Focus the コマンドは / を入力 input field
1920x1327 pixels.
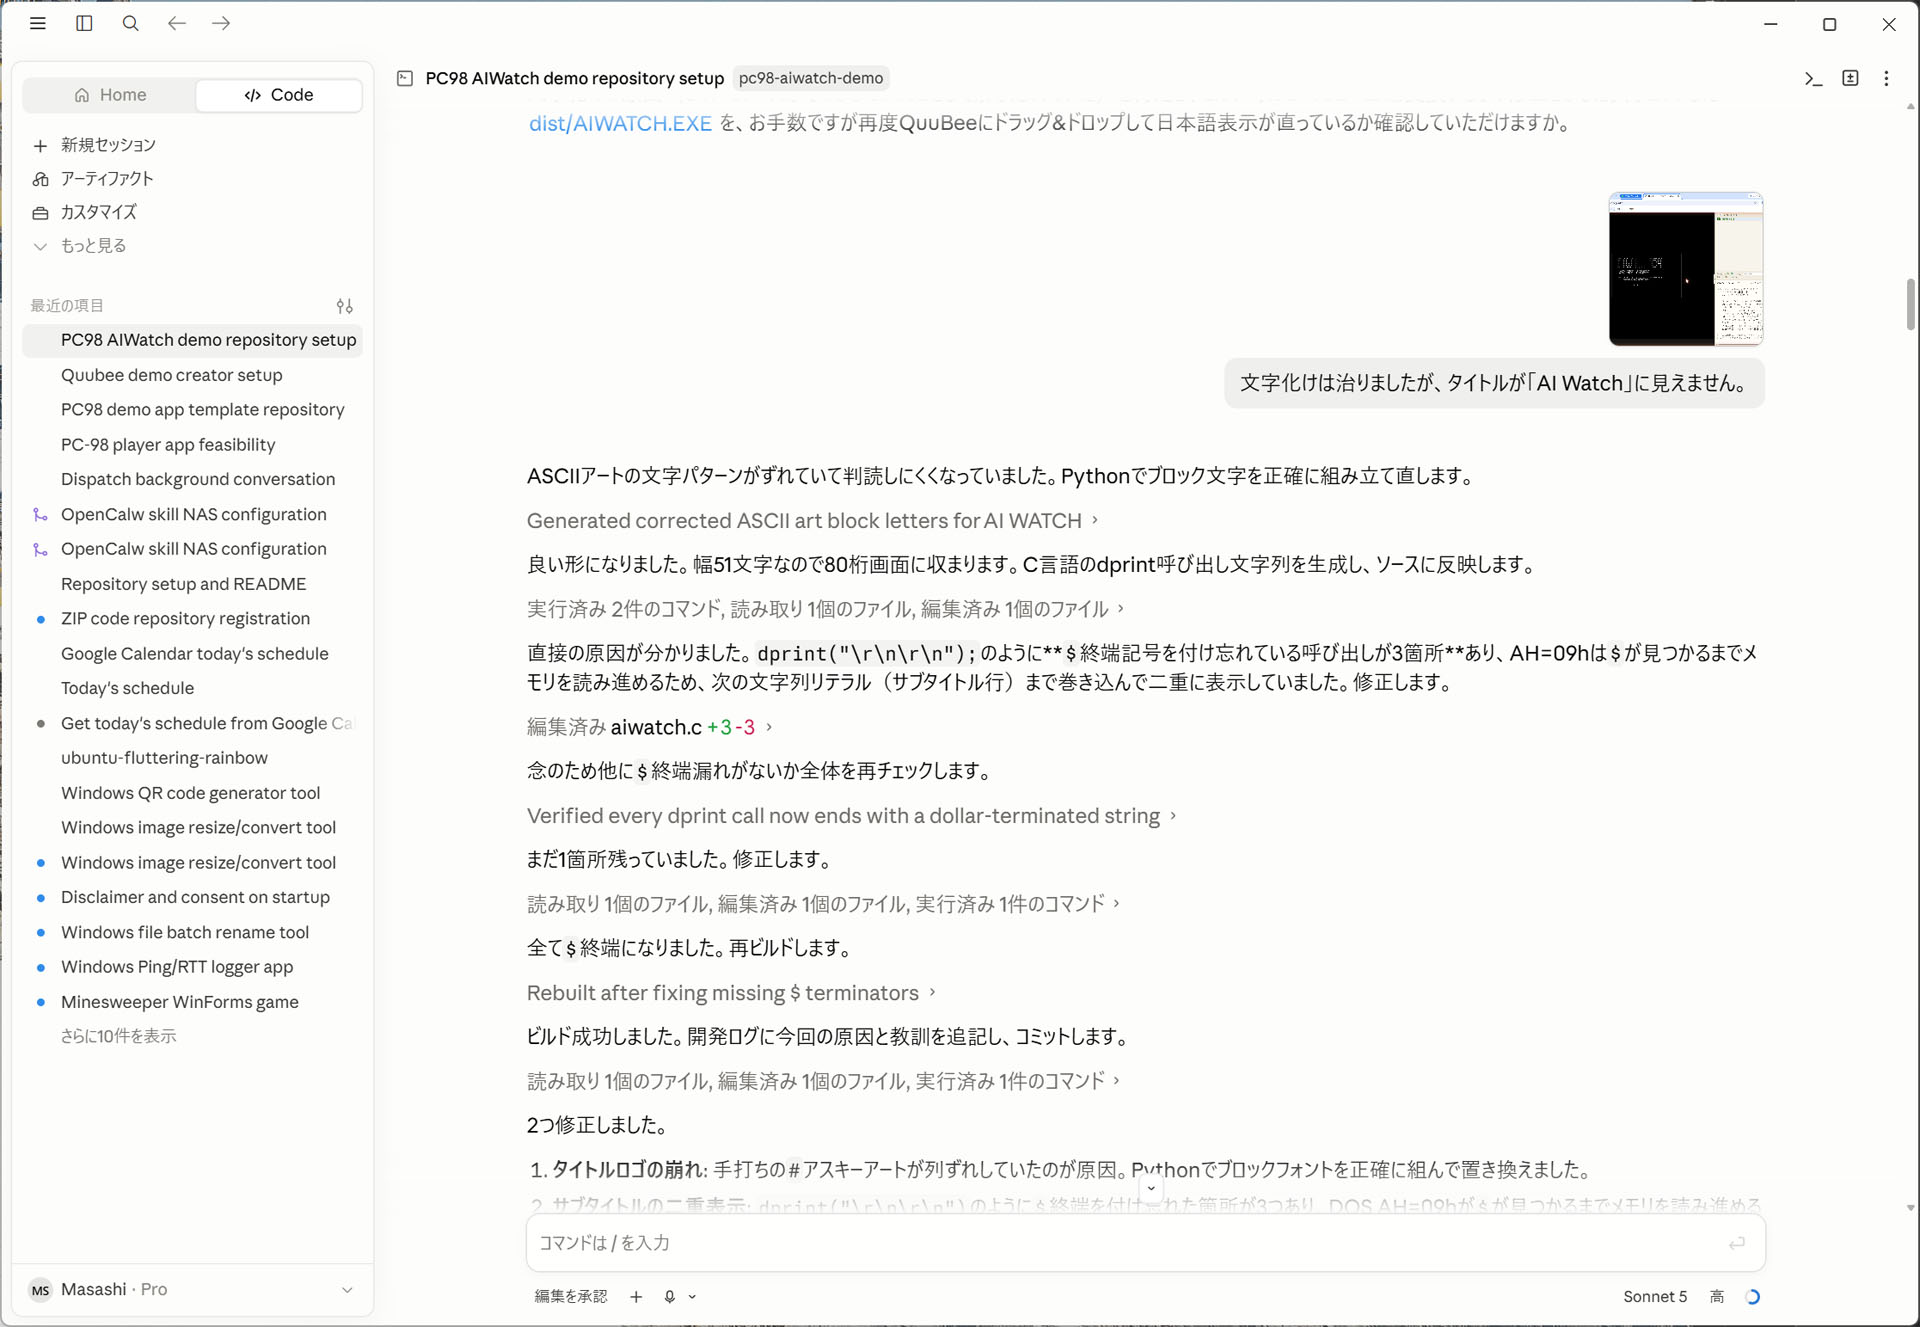1146,1243
